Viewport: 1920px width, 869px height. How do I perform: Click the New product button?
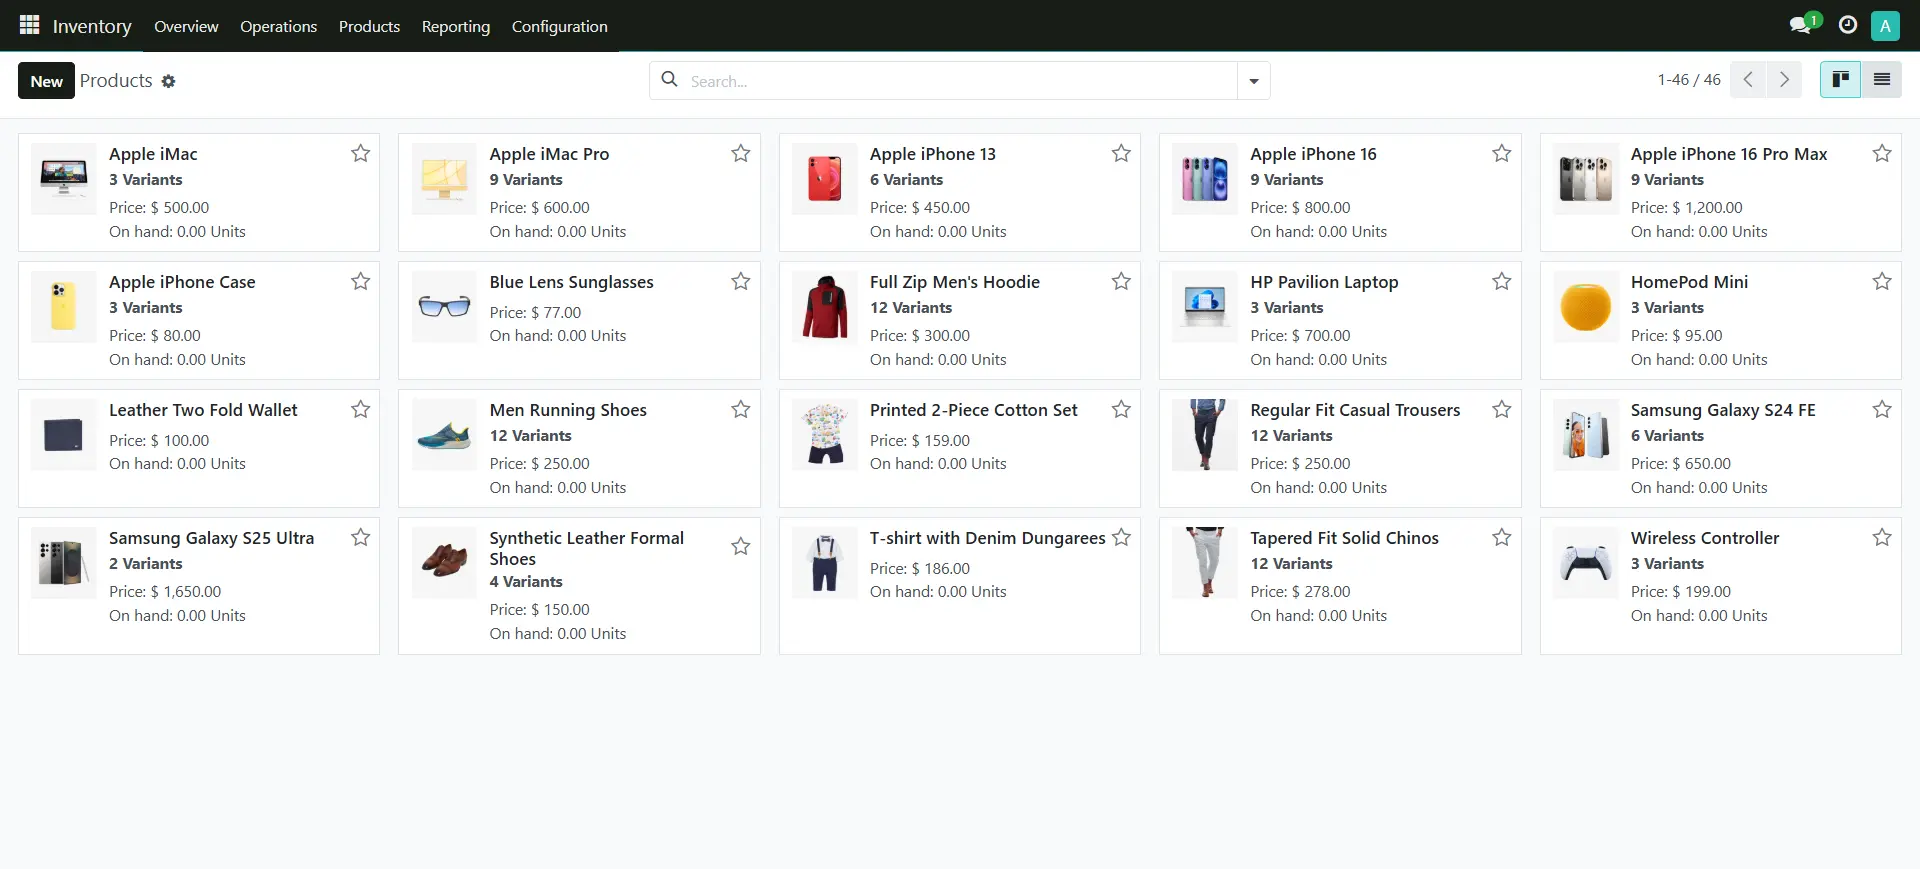[46, 81]
